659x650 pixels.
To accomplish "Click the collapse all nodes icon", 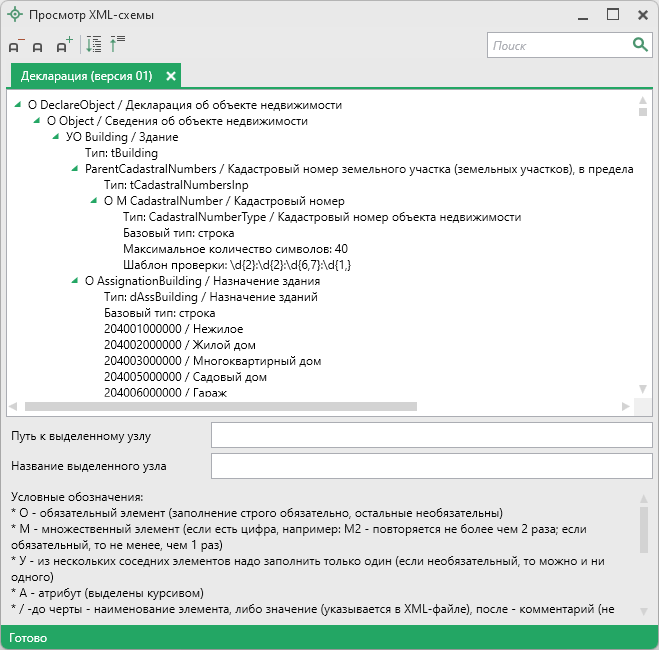I will [117, 45].
